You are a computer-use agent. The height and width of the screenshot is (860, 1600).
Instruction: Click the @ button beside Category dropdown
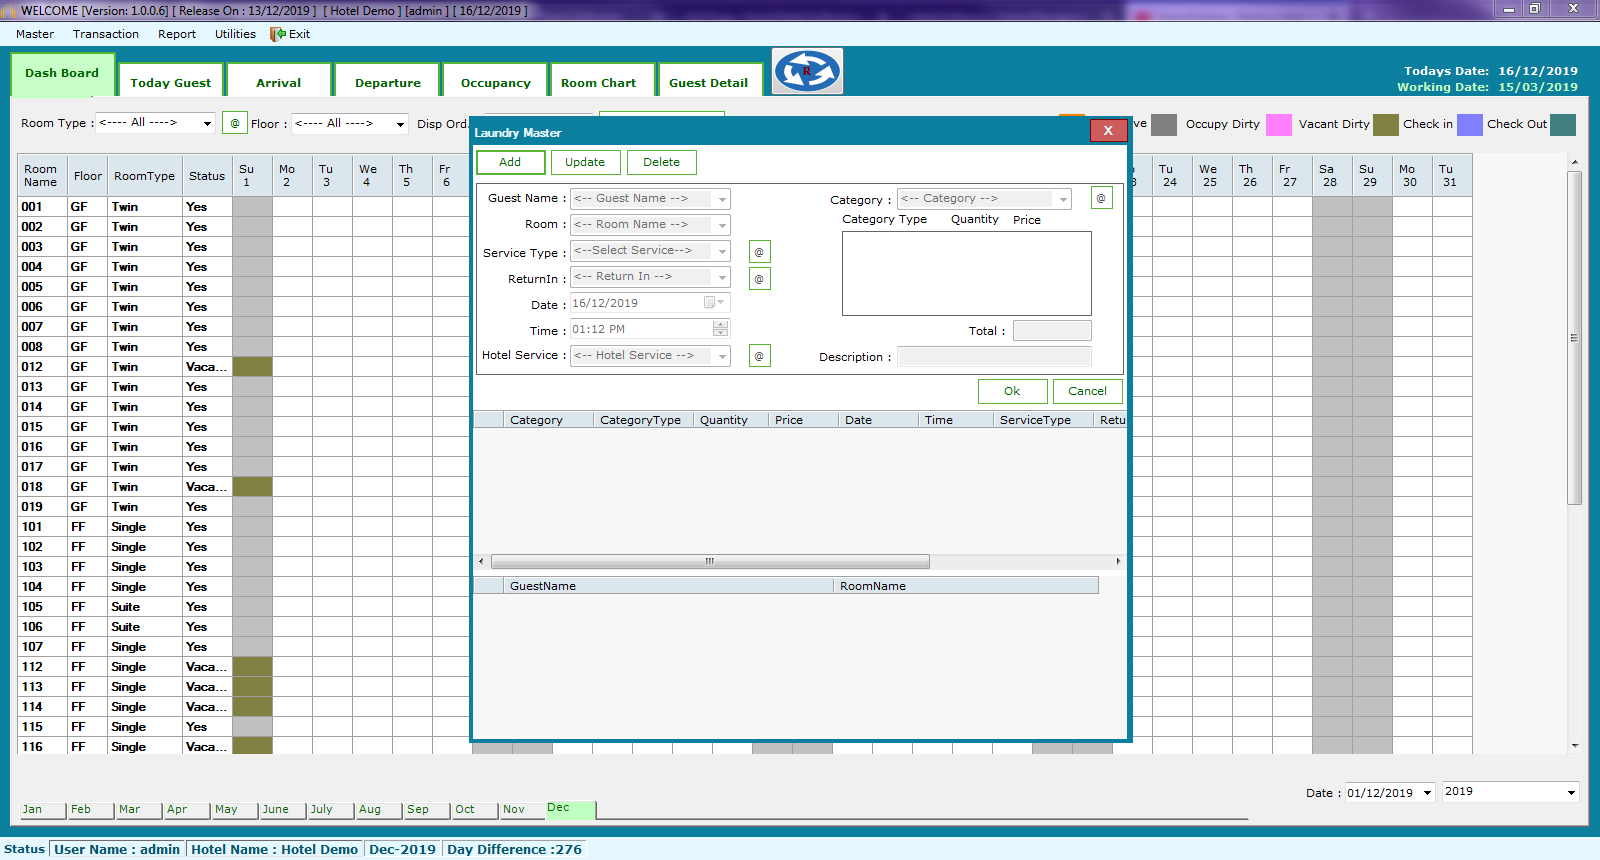(x=1101, y=198)
